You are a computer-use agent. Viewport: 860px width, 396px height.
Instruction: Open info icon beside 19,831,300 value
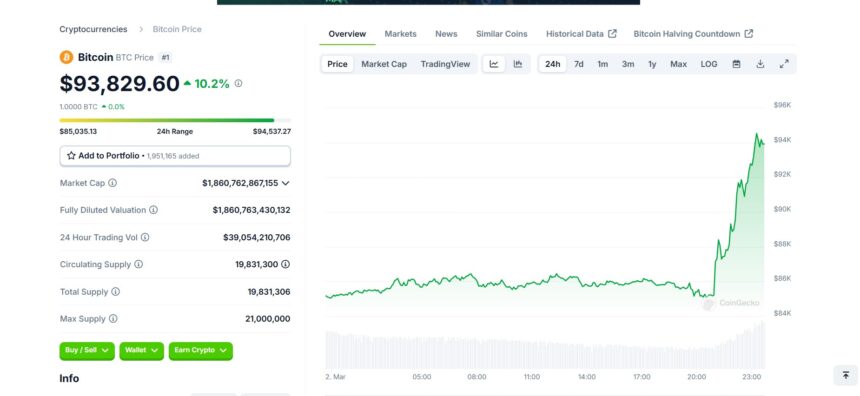pyautogui.click(x=285, y=264)
